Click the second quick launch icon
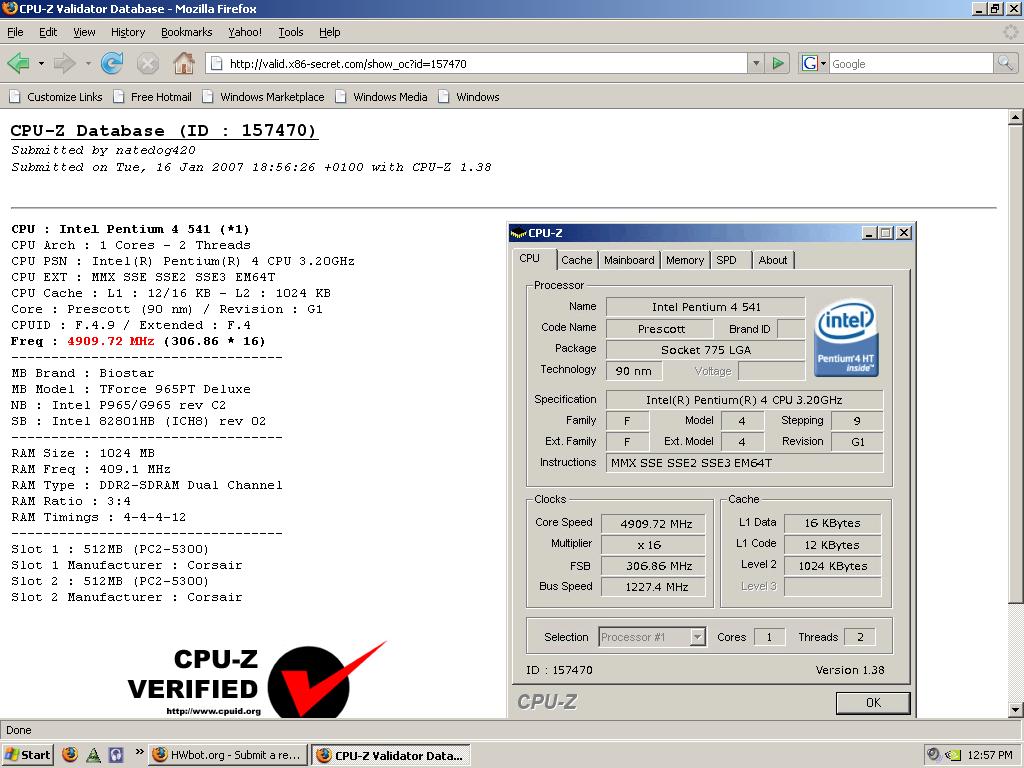Image resolution: width=1024 pixels, height=768 pixels. 93,755
